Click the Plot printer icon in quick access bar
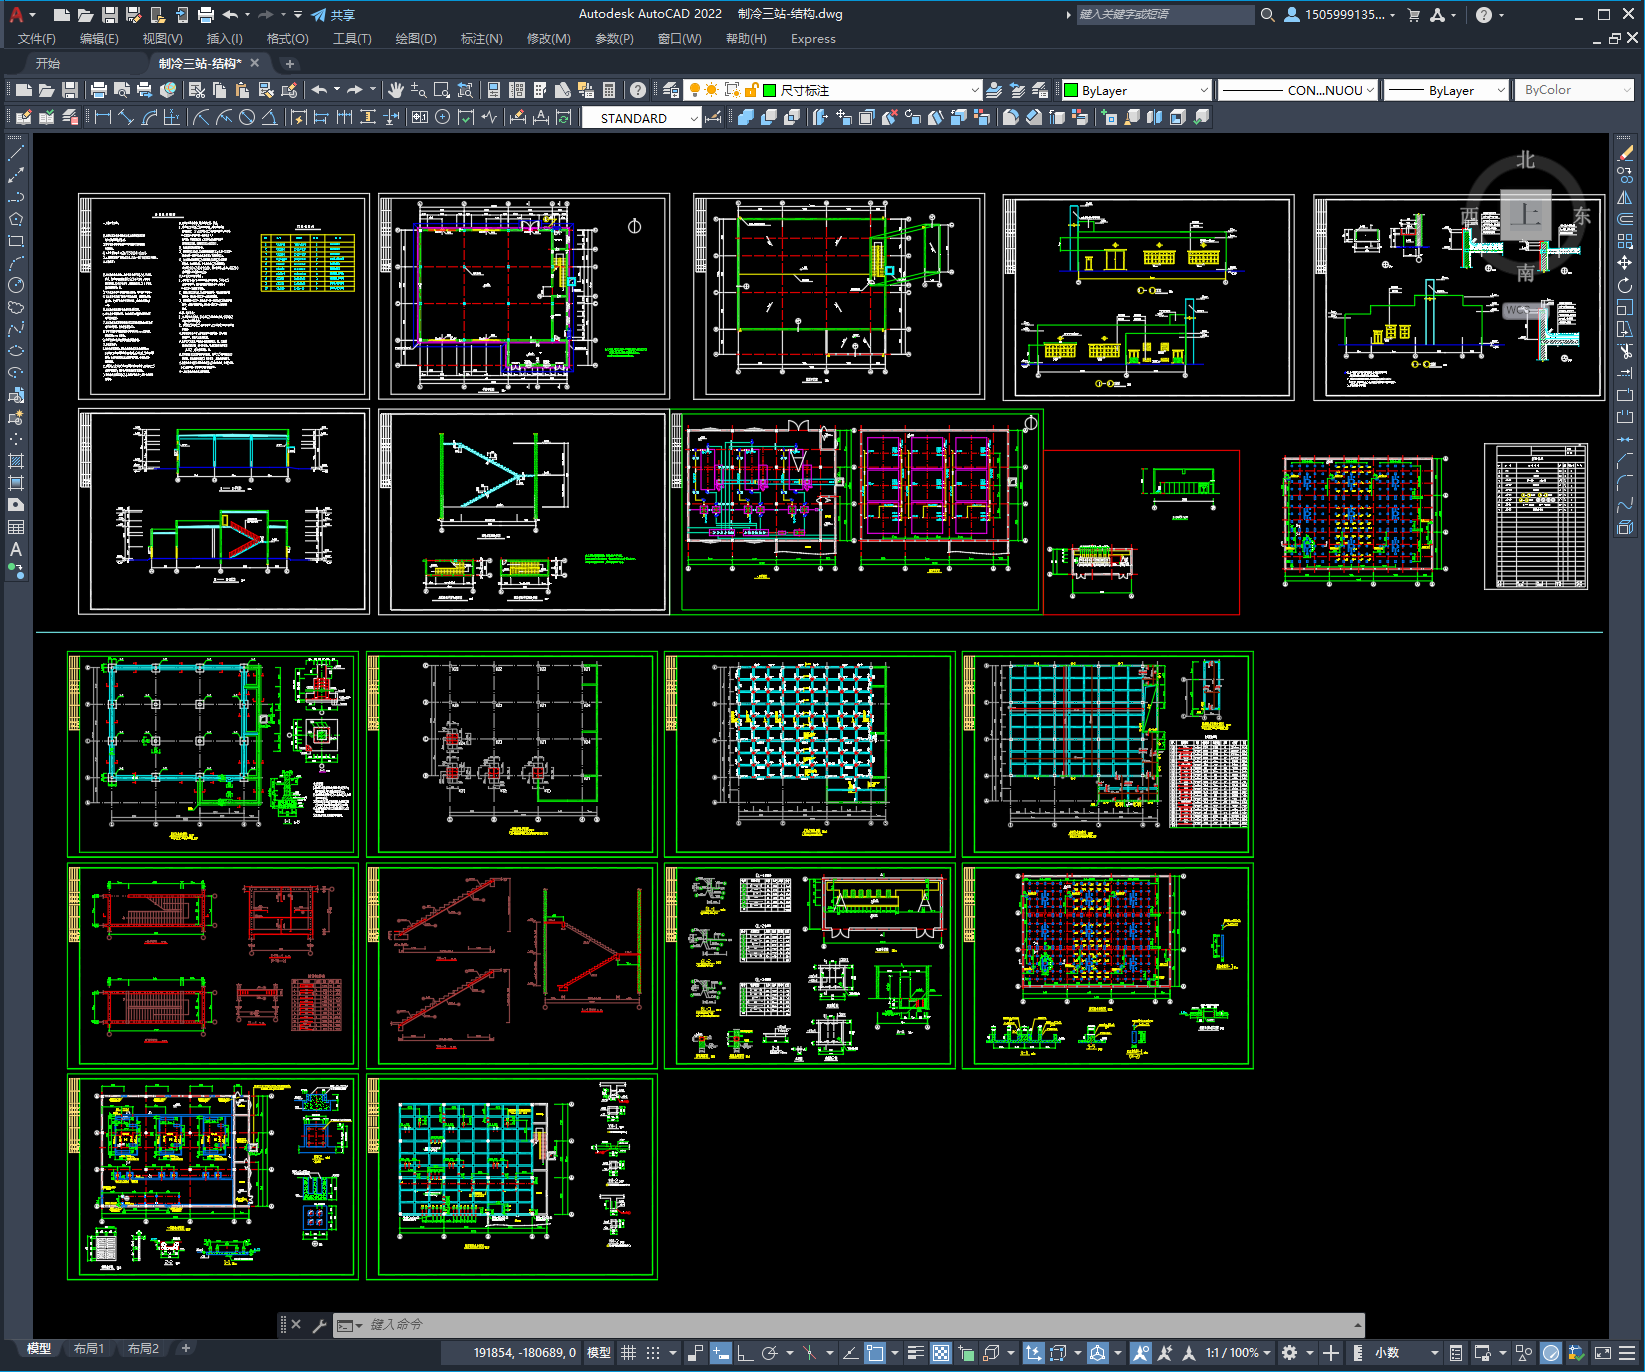 (206, 15)
